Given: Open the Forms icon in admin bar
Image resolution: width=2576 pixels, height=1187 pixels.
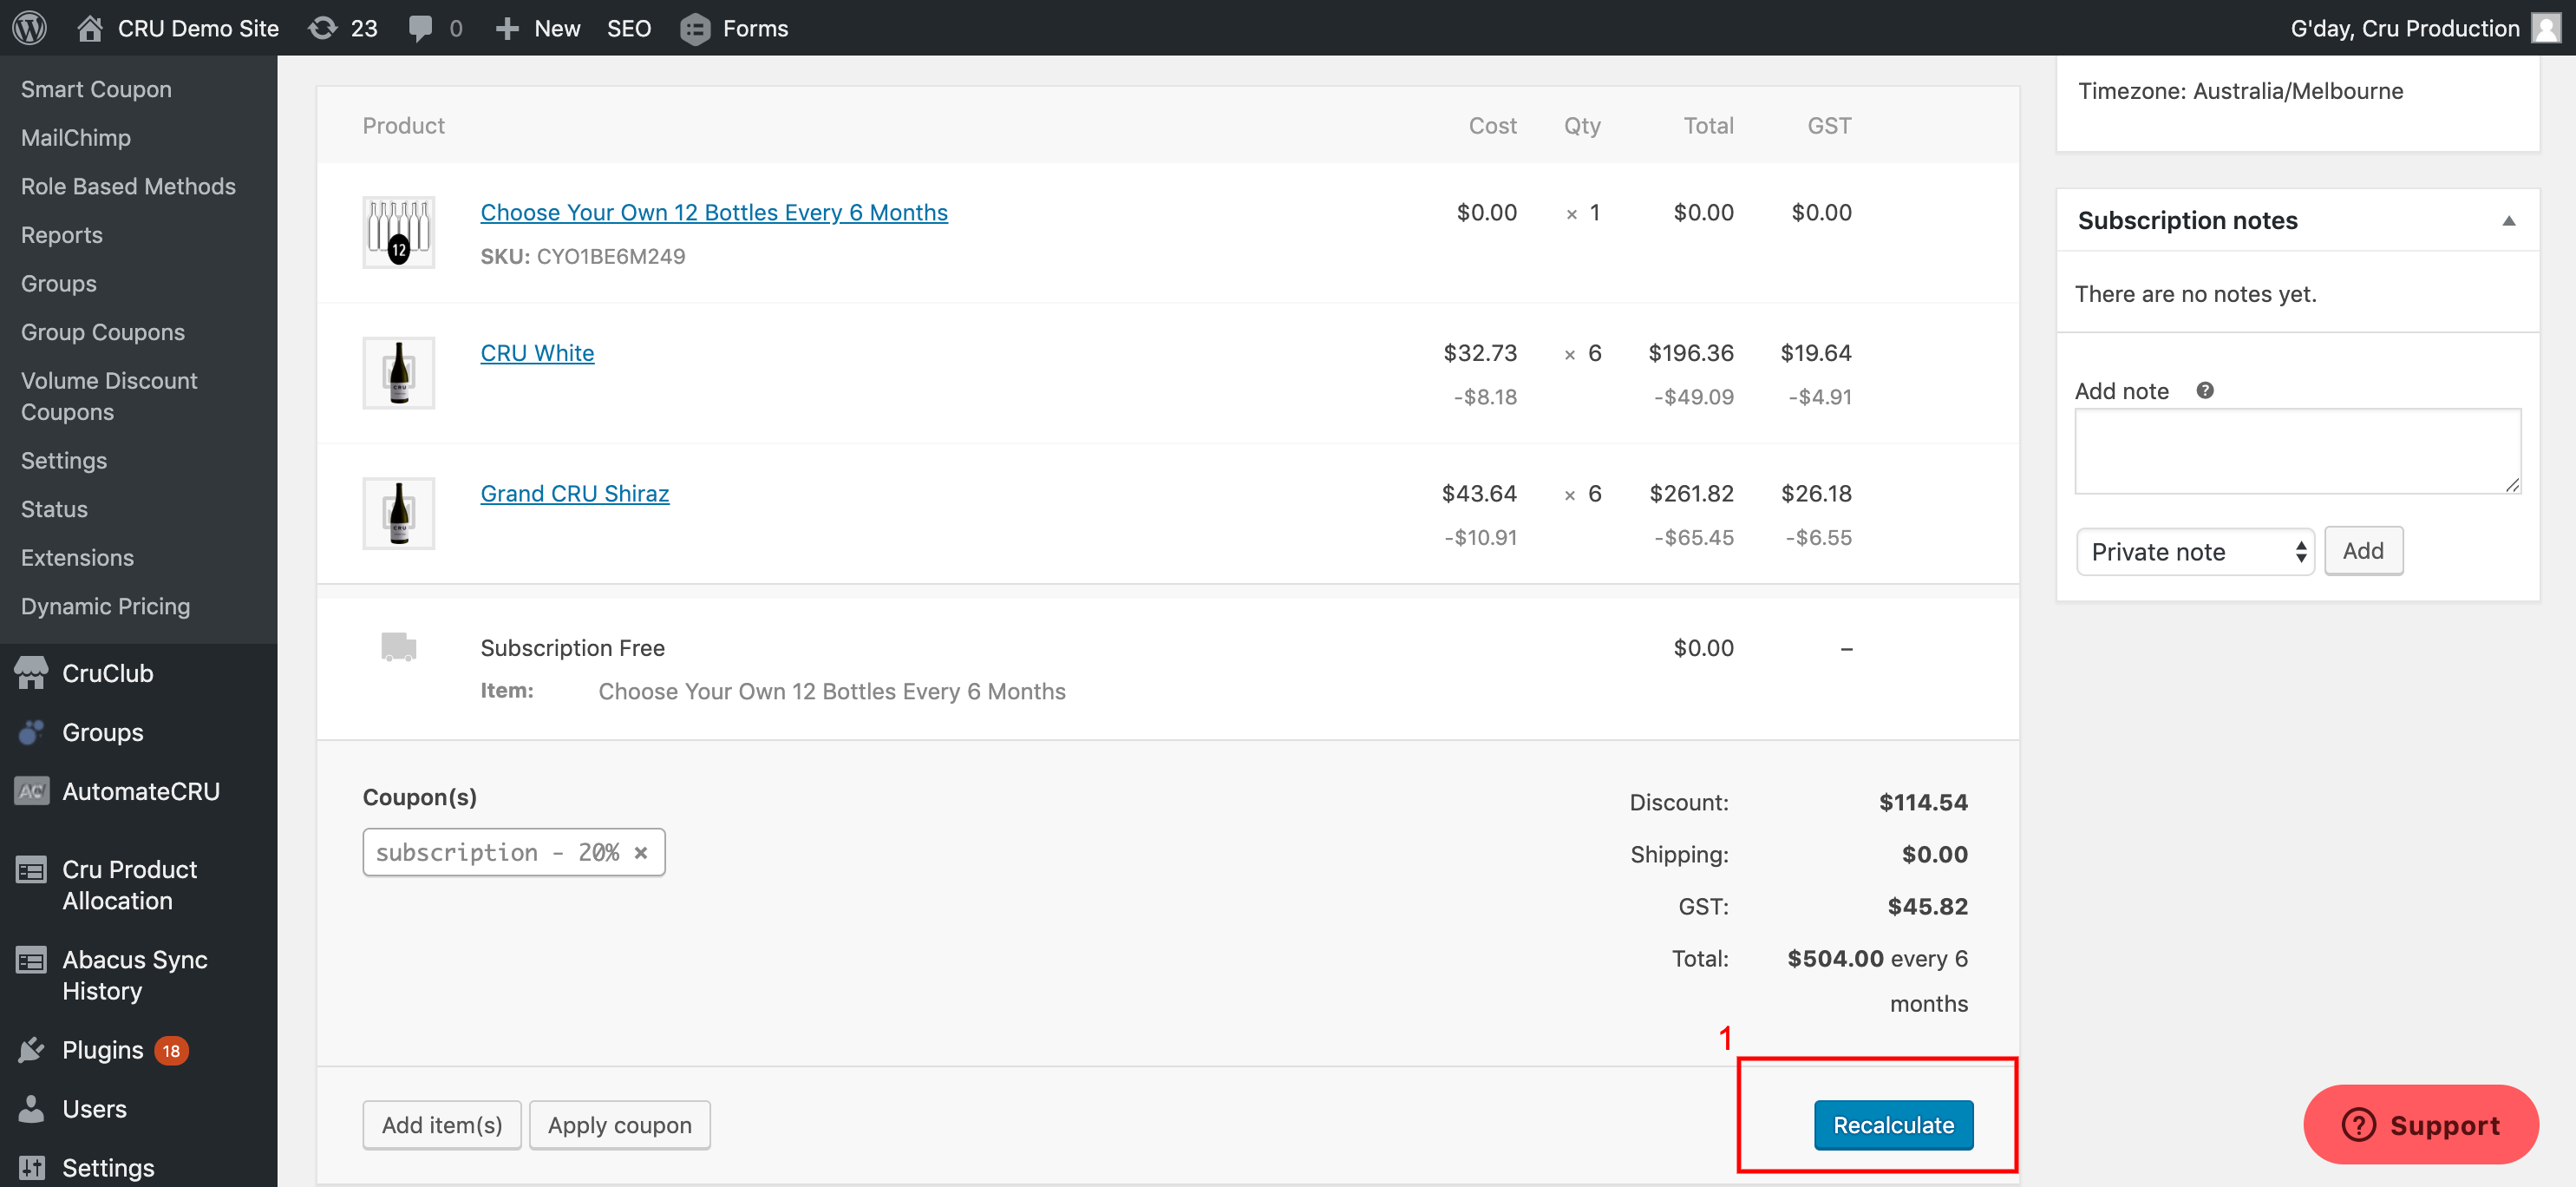Looking at the screenshot, I should (695, 28).
